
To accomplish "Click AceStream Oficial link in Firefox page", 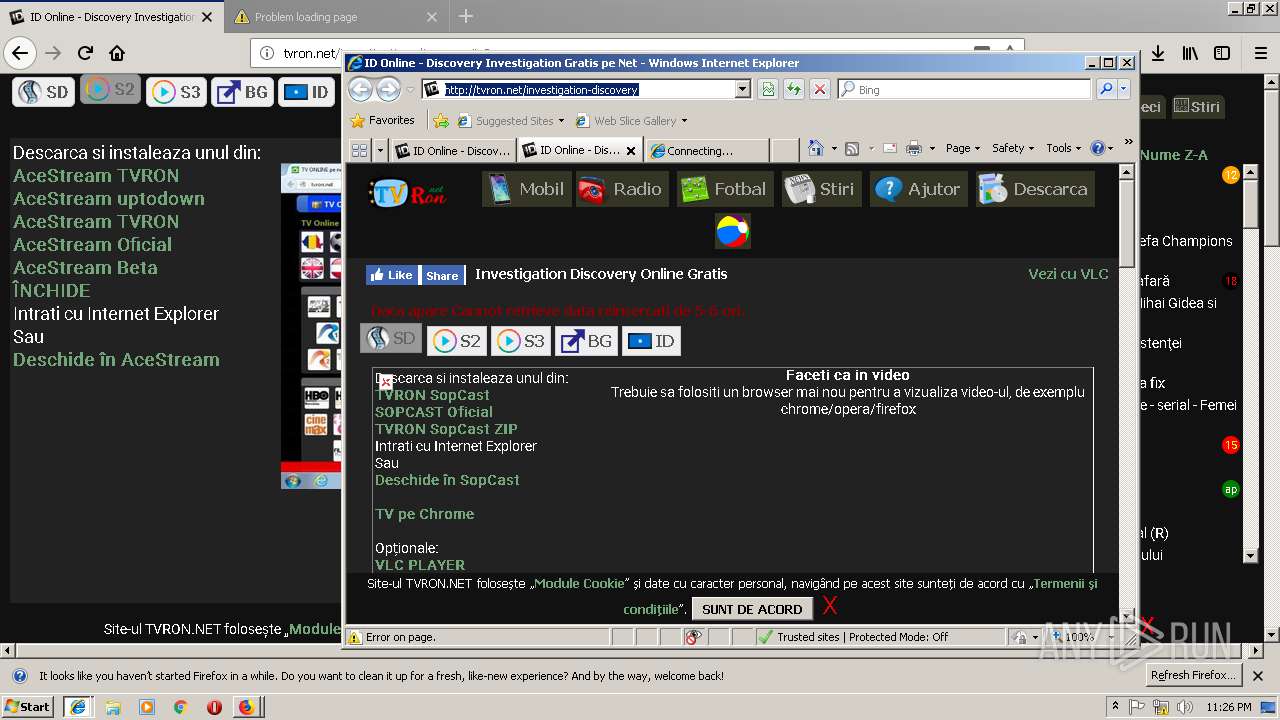I will [92, 244].
